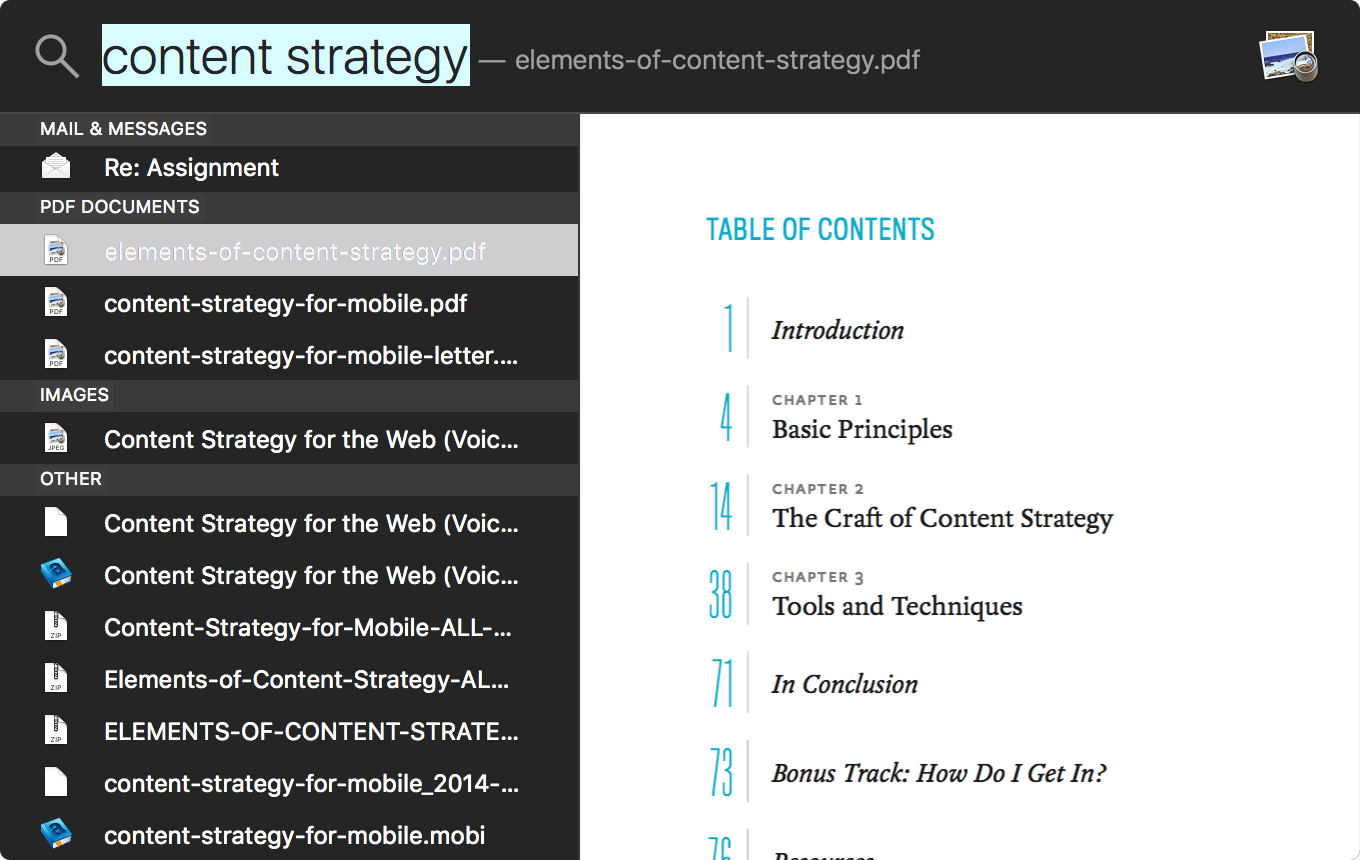Select the Images result Content Strategy for the Web
This screenshot has height=860, width=1360.
point(289,438)
